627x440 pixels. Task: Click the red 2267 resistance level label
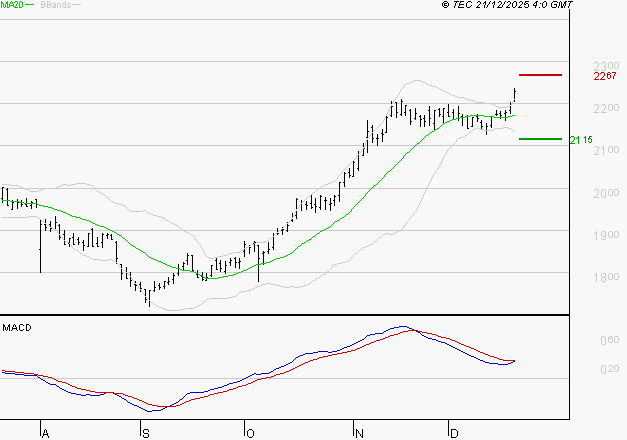click(x=605, y=76)
